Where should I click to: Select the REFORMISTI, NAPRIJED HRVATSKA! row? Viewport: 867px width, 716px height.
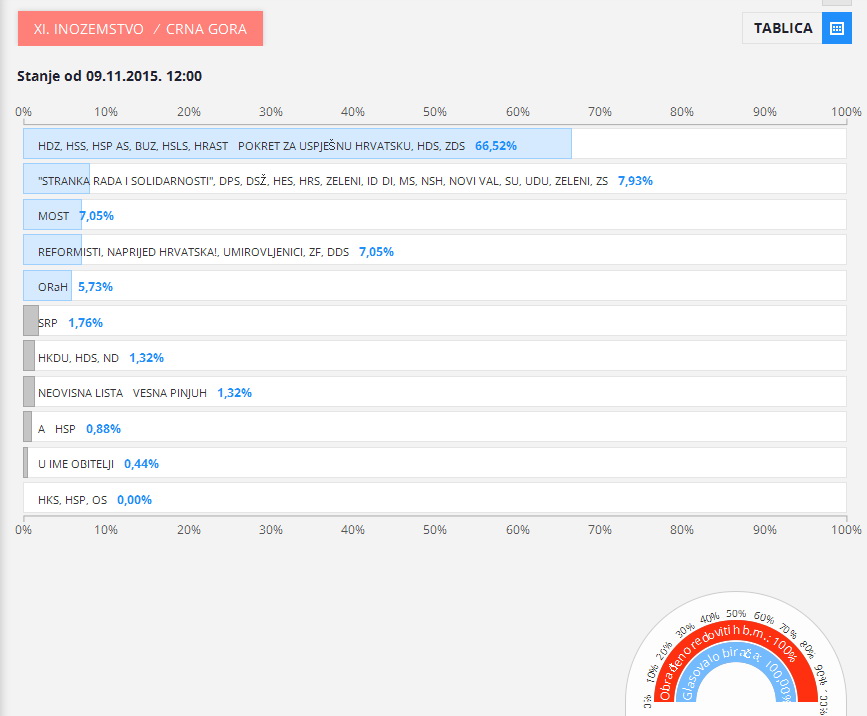point(193,252)
